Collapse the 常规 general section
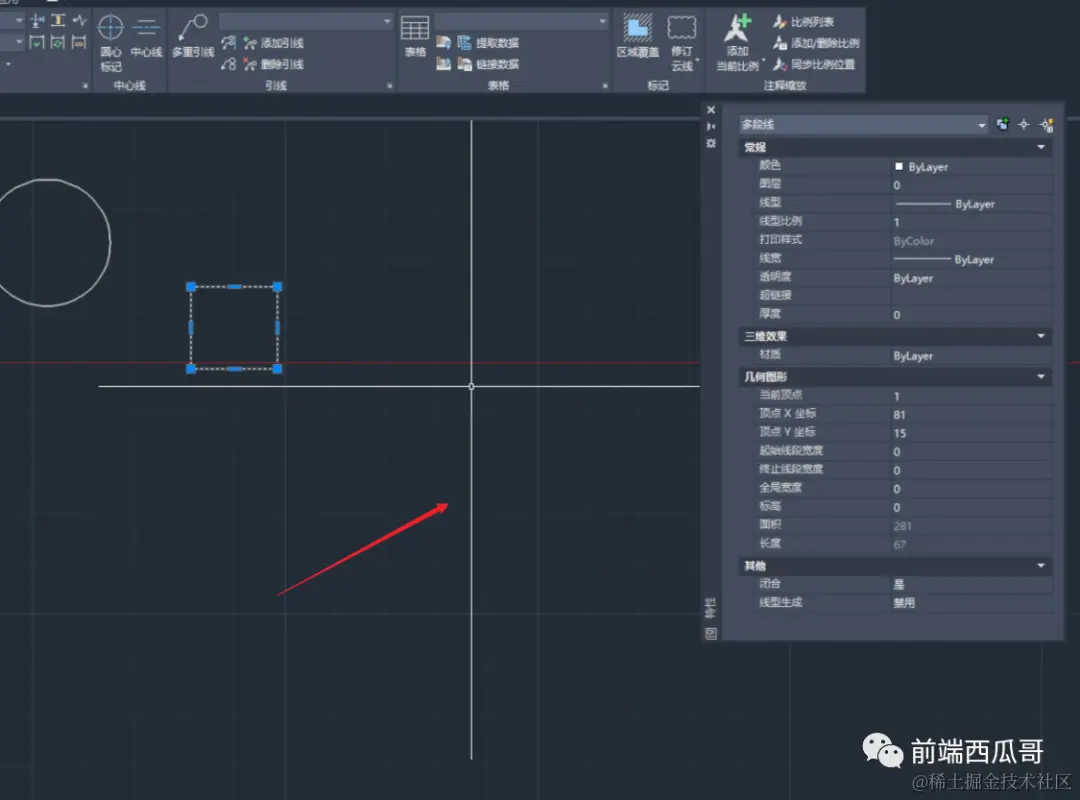The image size is (1080, 800). coord(1041,147)
